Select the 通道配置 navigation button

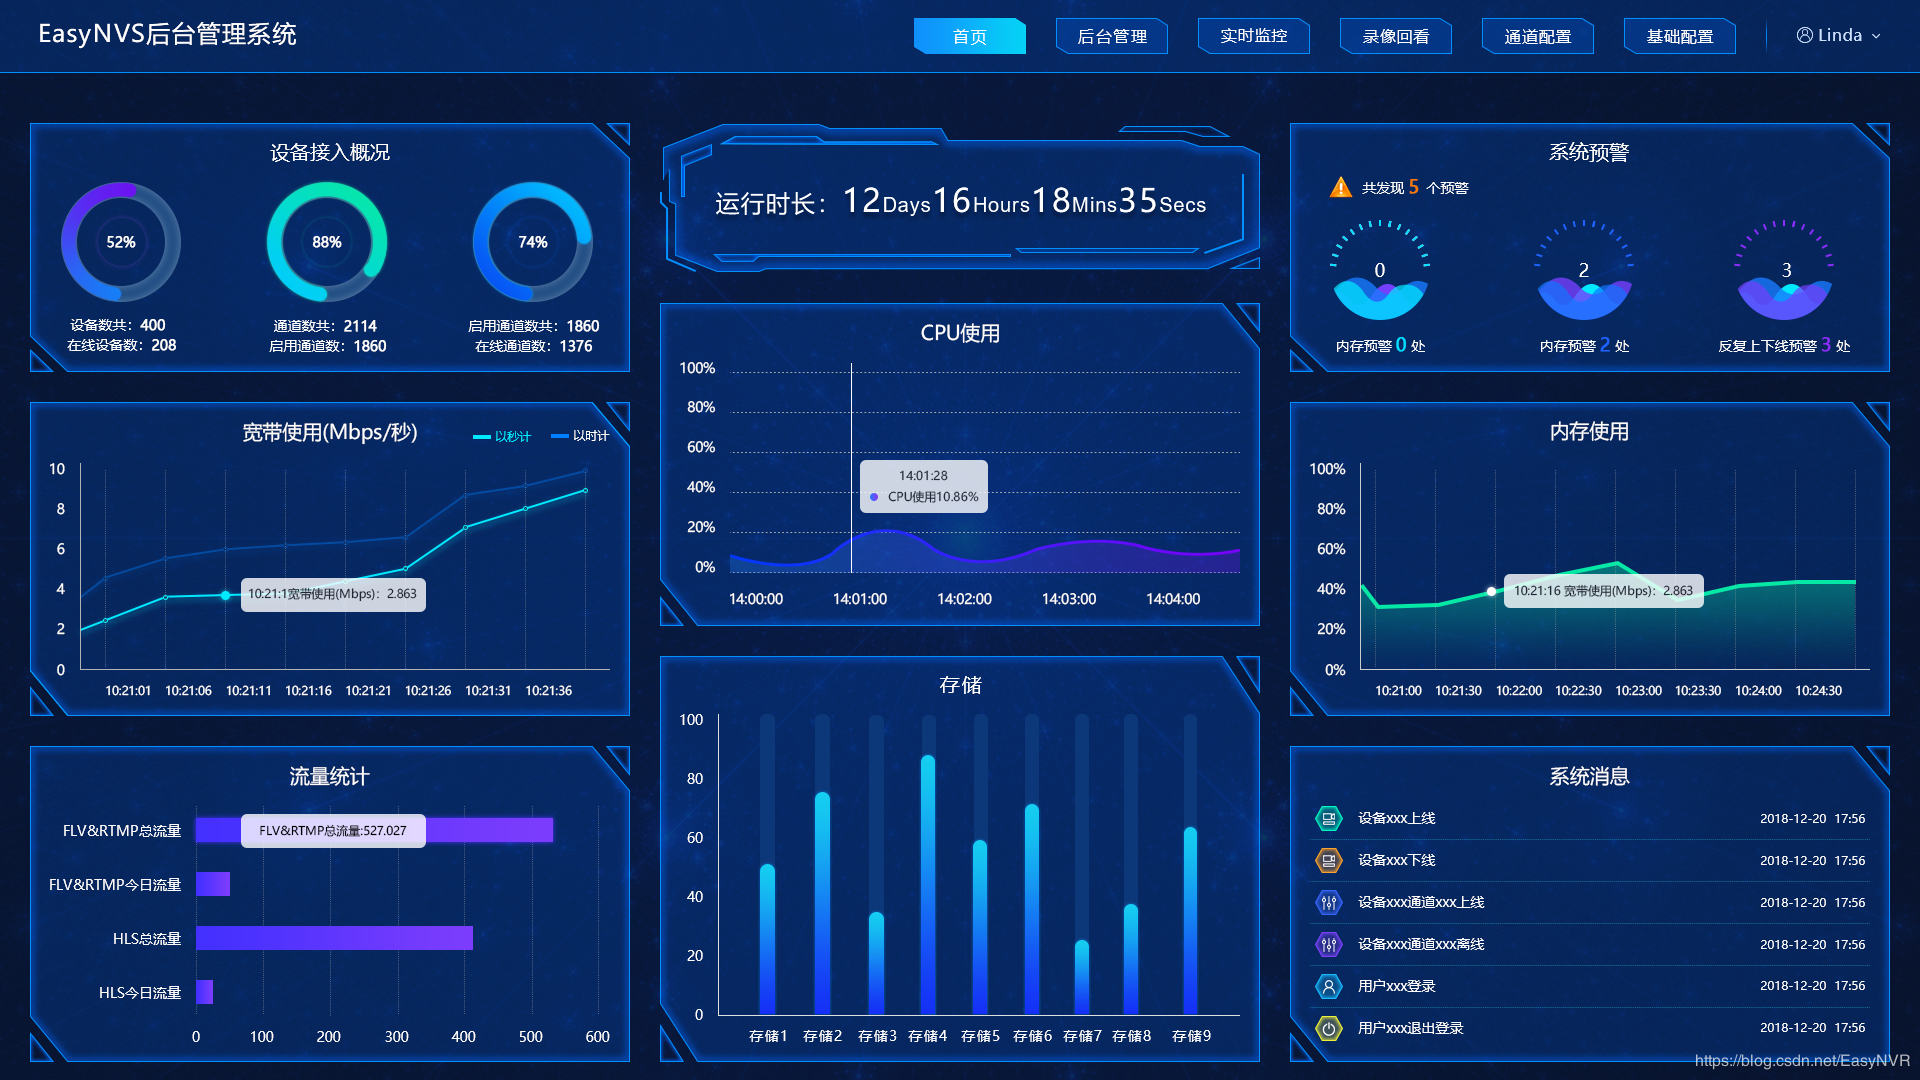coord(1537,37)
